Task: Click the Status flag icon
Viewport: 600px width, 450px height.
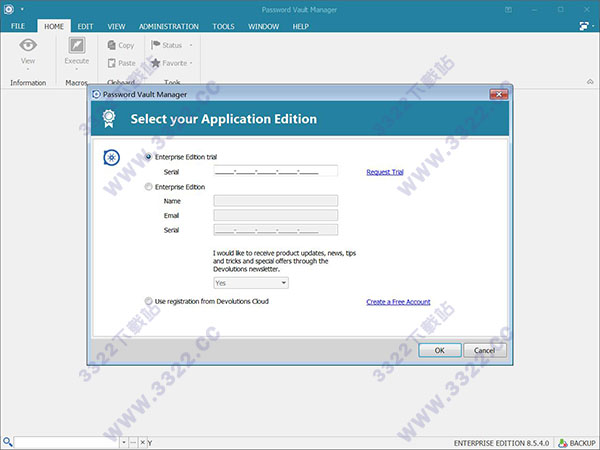Action: tap(155, 45)
